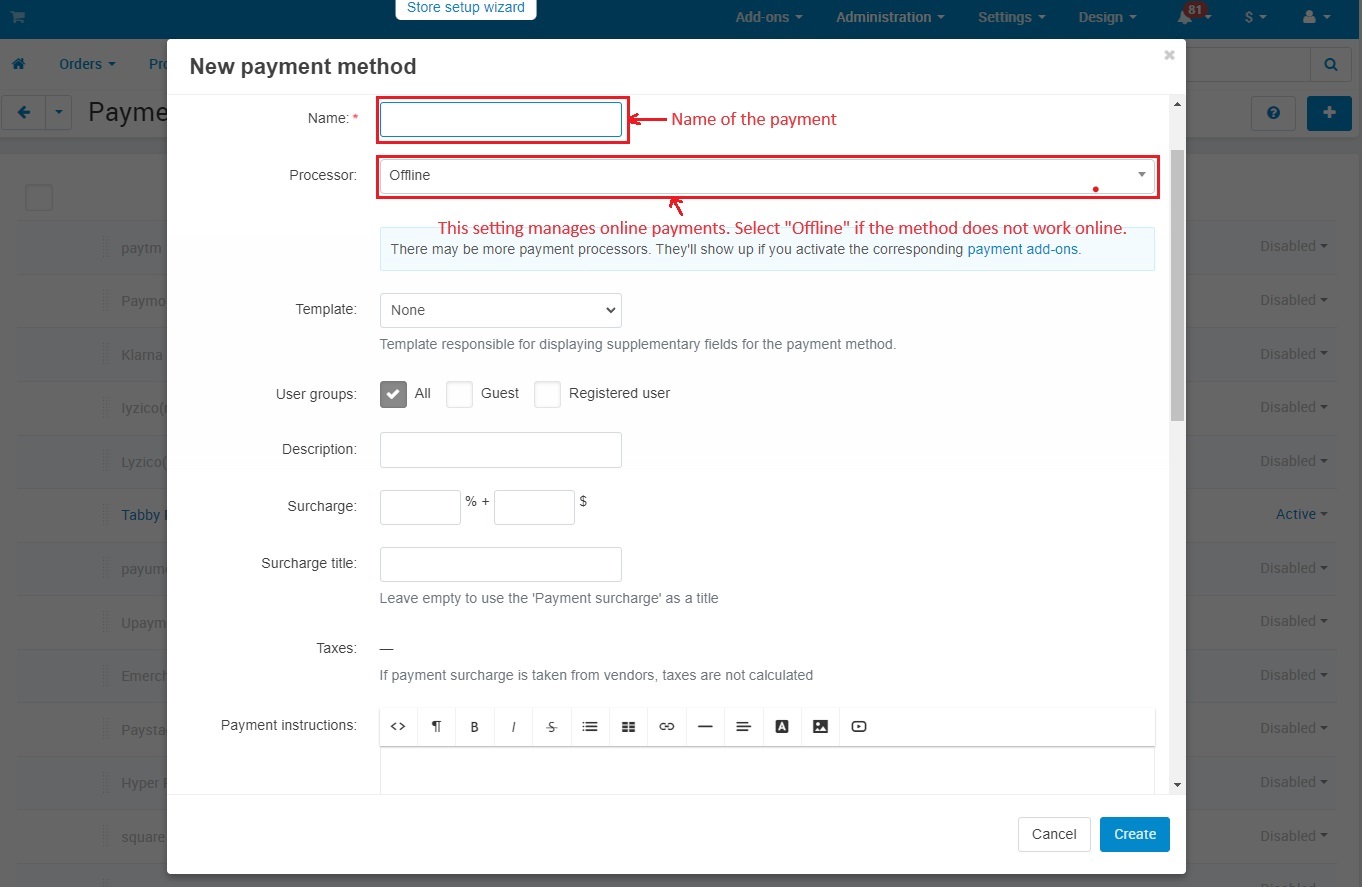This screenshot has height=887, width=1362.
Task: Click the Surcharge percent input field
Action: pos(420,507)
